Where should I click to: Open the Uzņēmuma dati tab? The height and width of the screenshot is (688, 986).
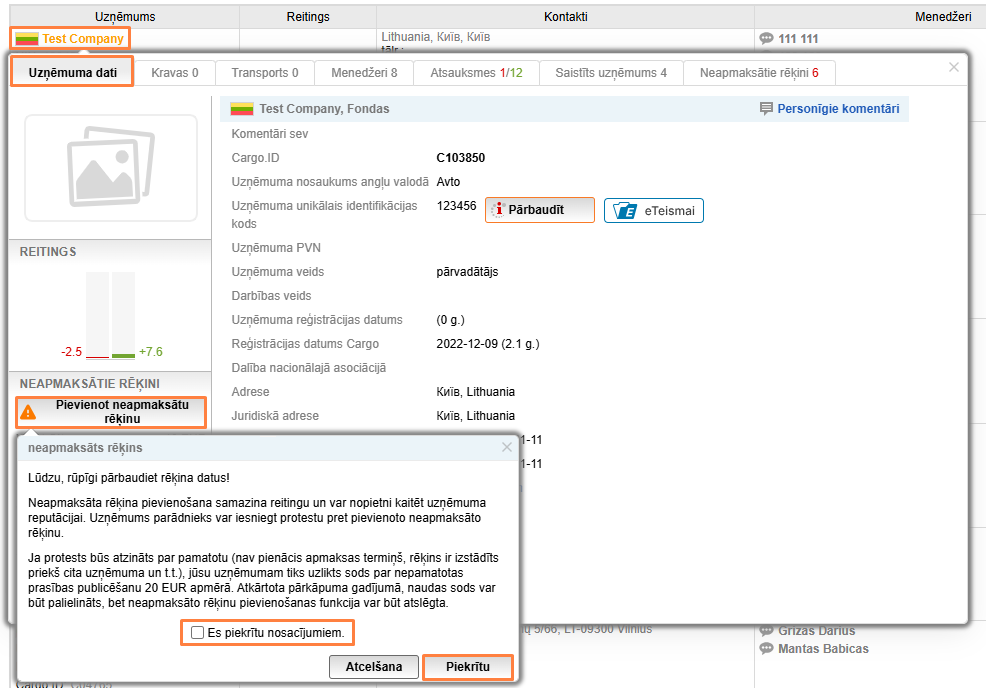tap(72, 72)
